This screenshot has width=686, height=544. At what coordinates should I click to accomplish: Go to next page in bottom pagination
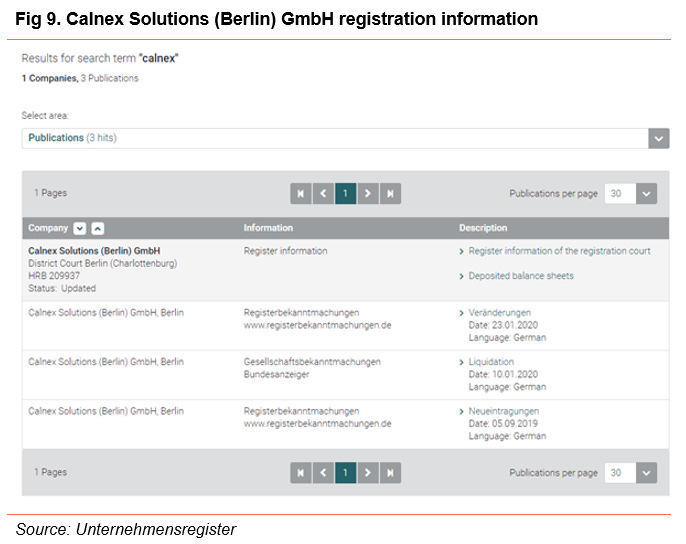coord(368,473)
